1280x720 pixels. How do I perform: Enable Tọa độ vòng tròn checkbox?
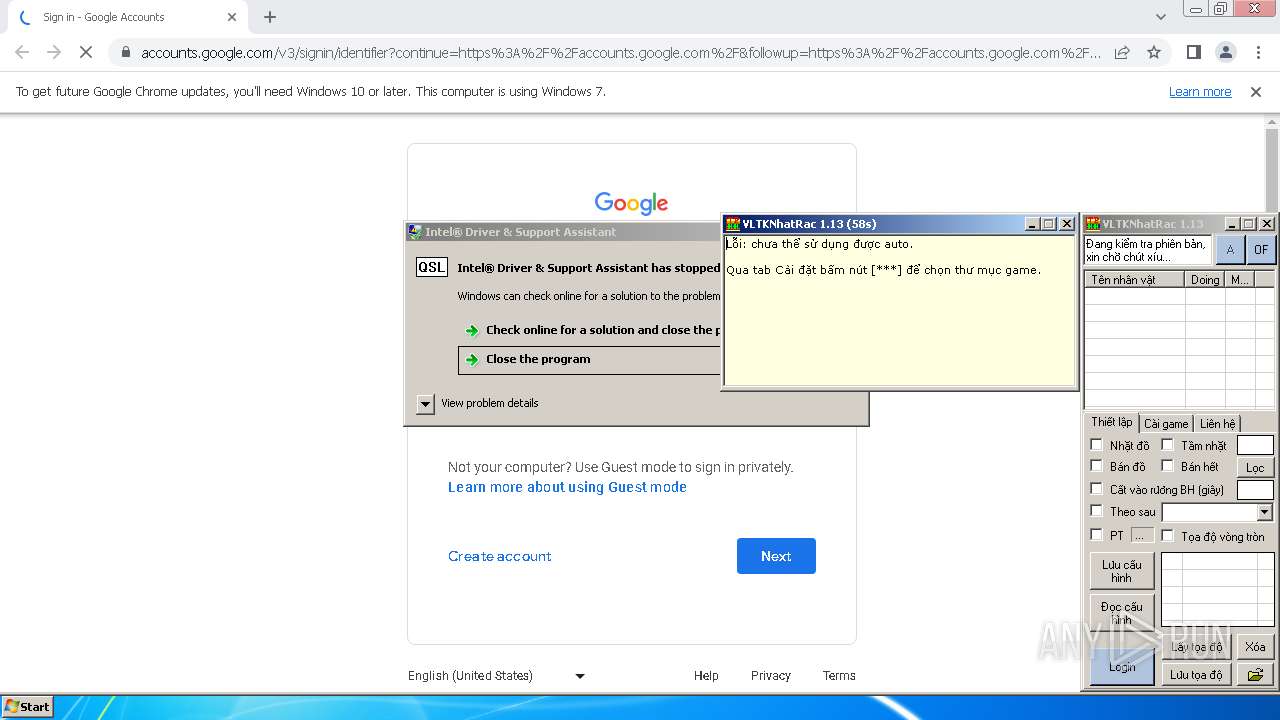tap(1167, 536)
